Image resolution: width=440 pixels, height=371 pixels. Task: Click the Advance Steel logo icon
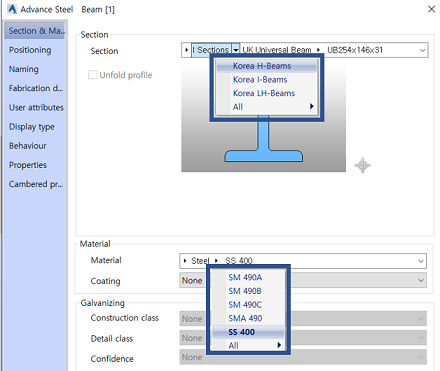(x=12, y=9)
